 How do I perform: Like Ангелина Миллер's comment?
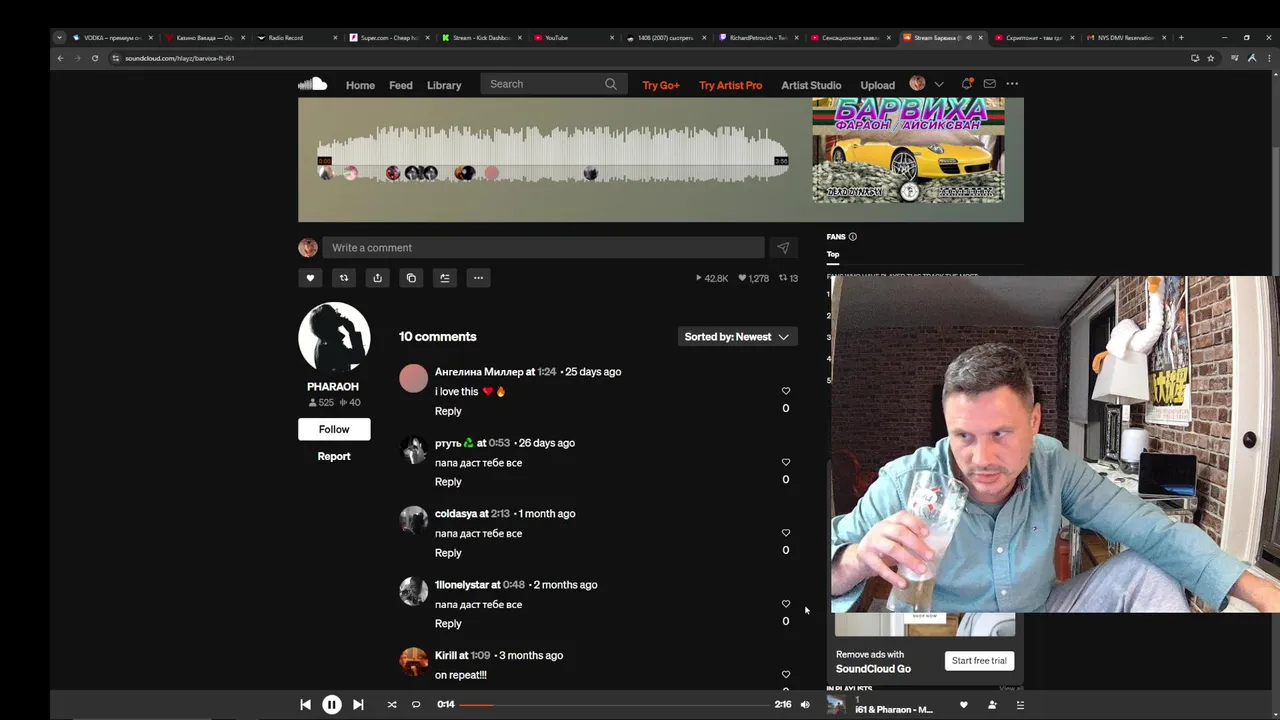(785, 391)
